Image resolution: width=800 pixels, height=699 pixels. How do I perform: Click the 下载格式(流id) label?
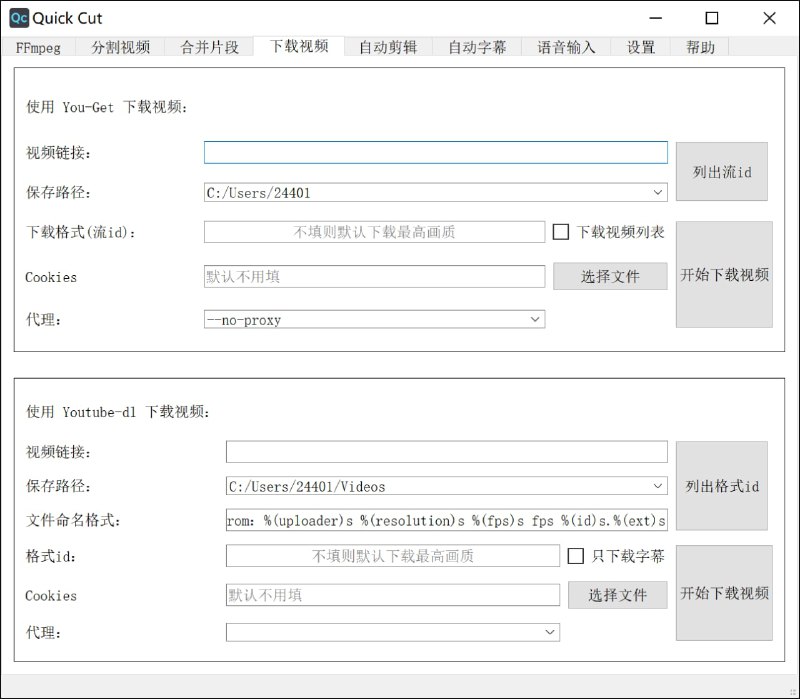click(81, 233)
